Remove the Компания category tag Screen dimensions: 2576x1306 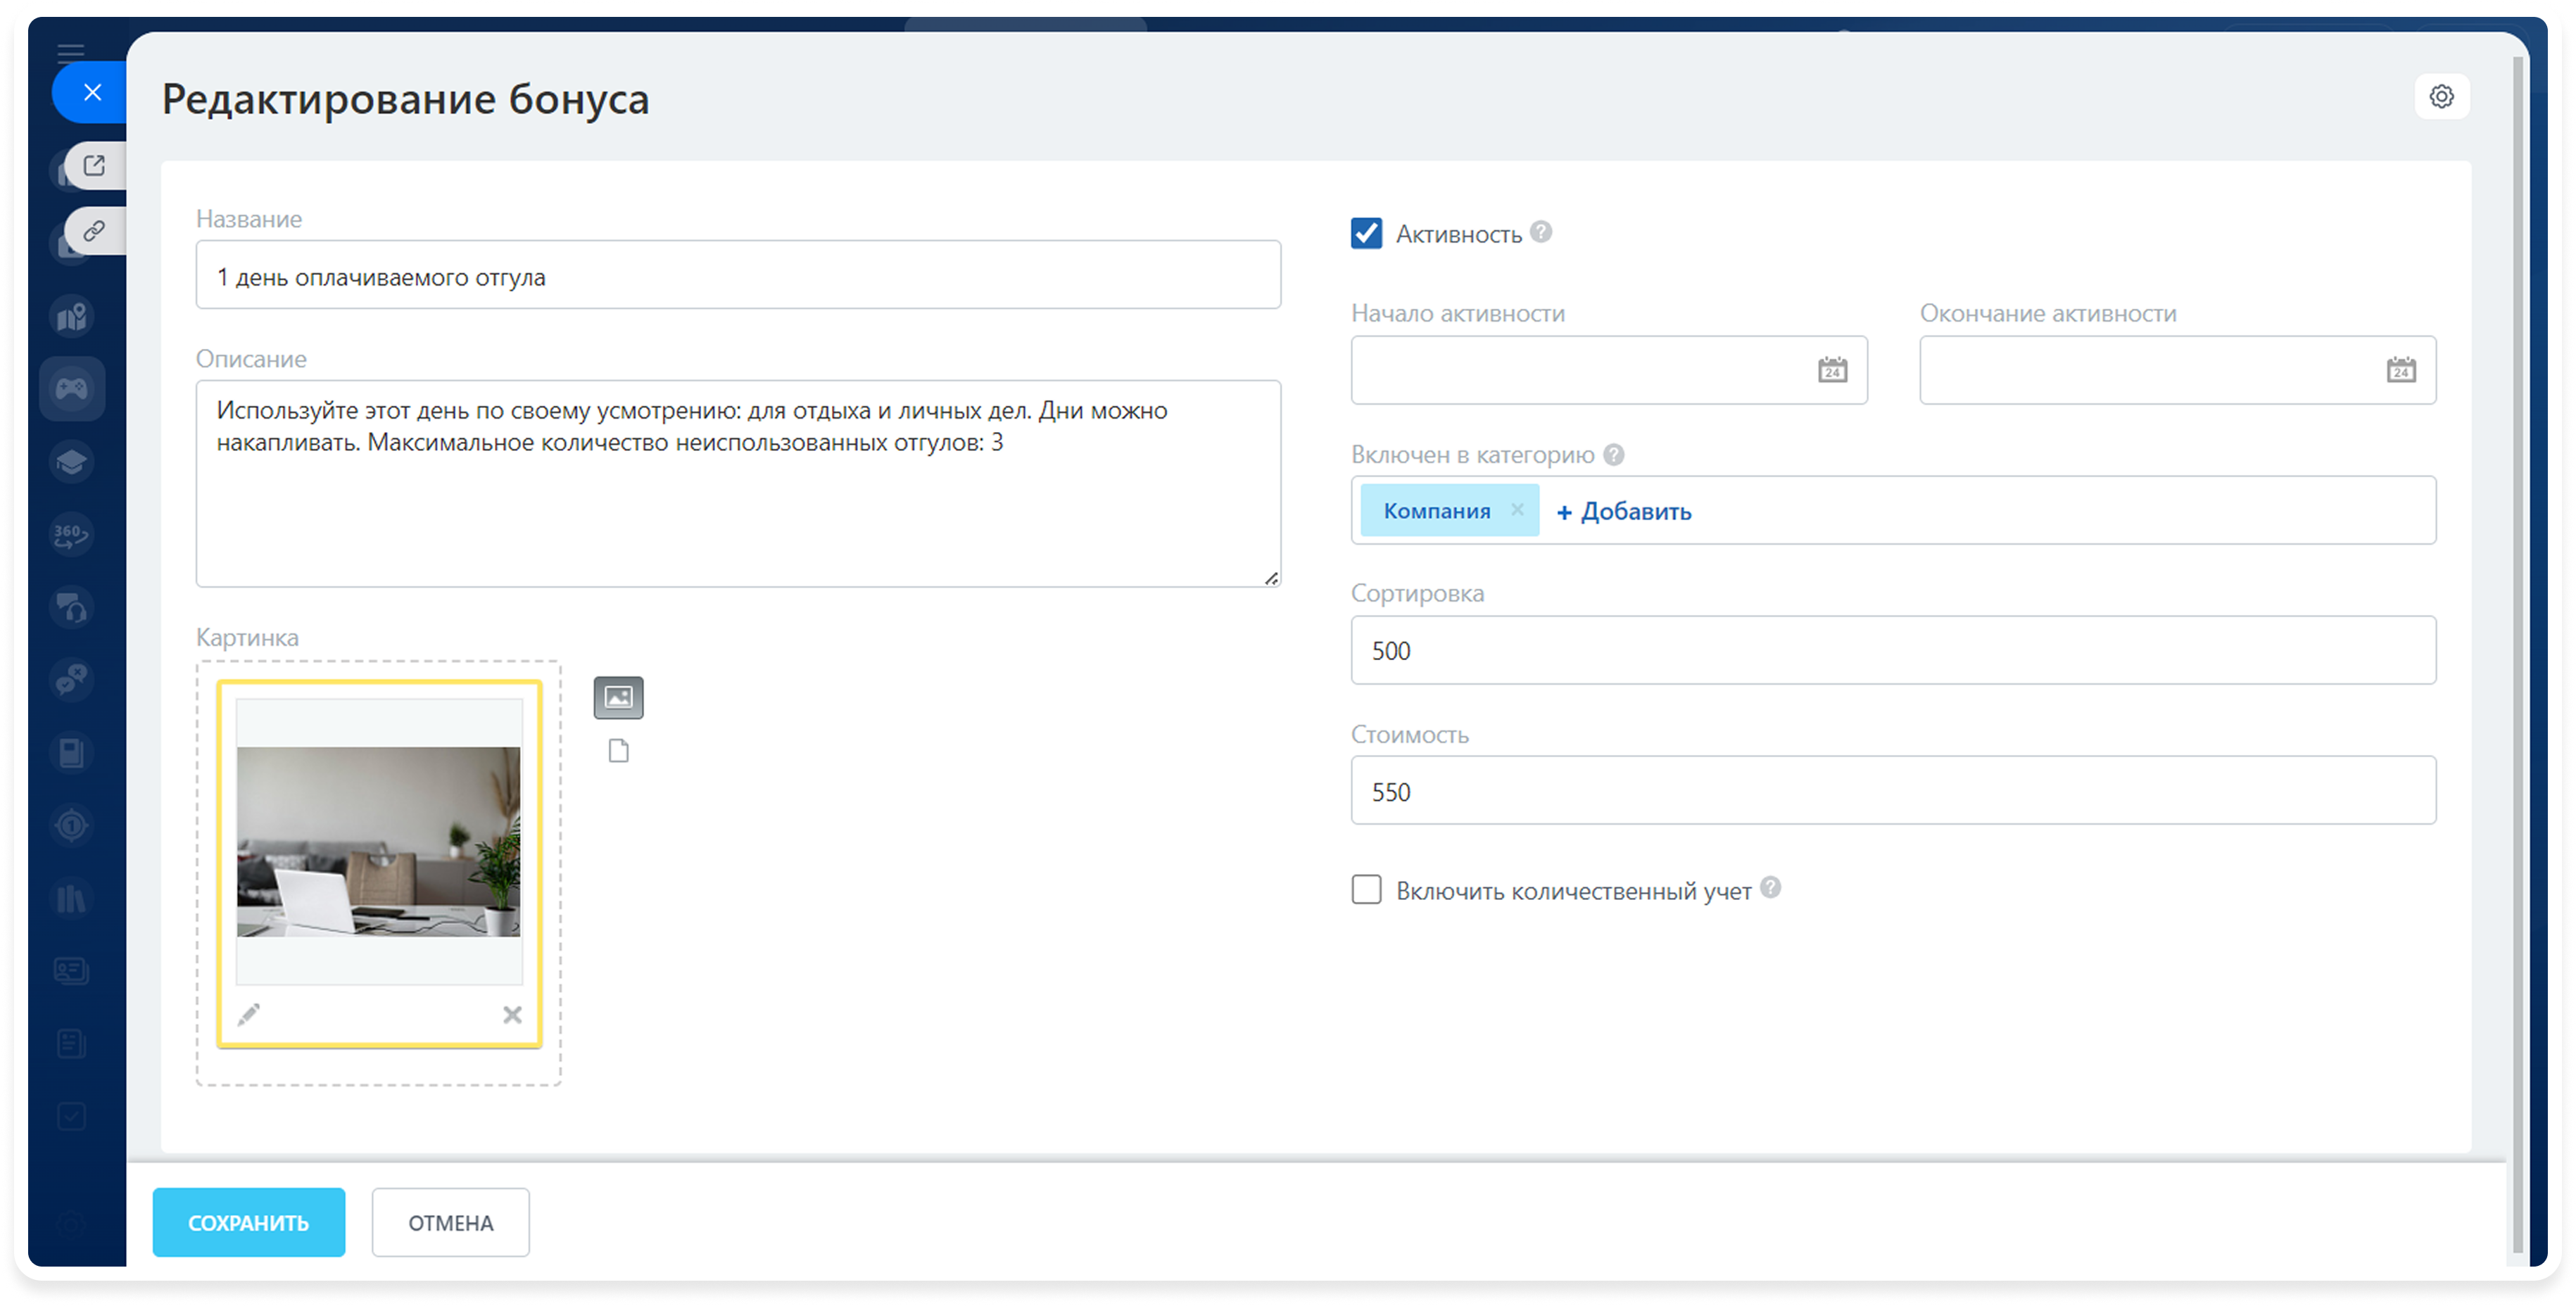click(x=1517, y=510)
